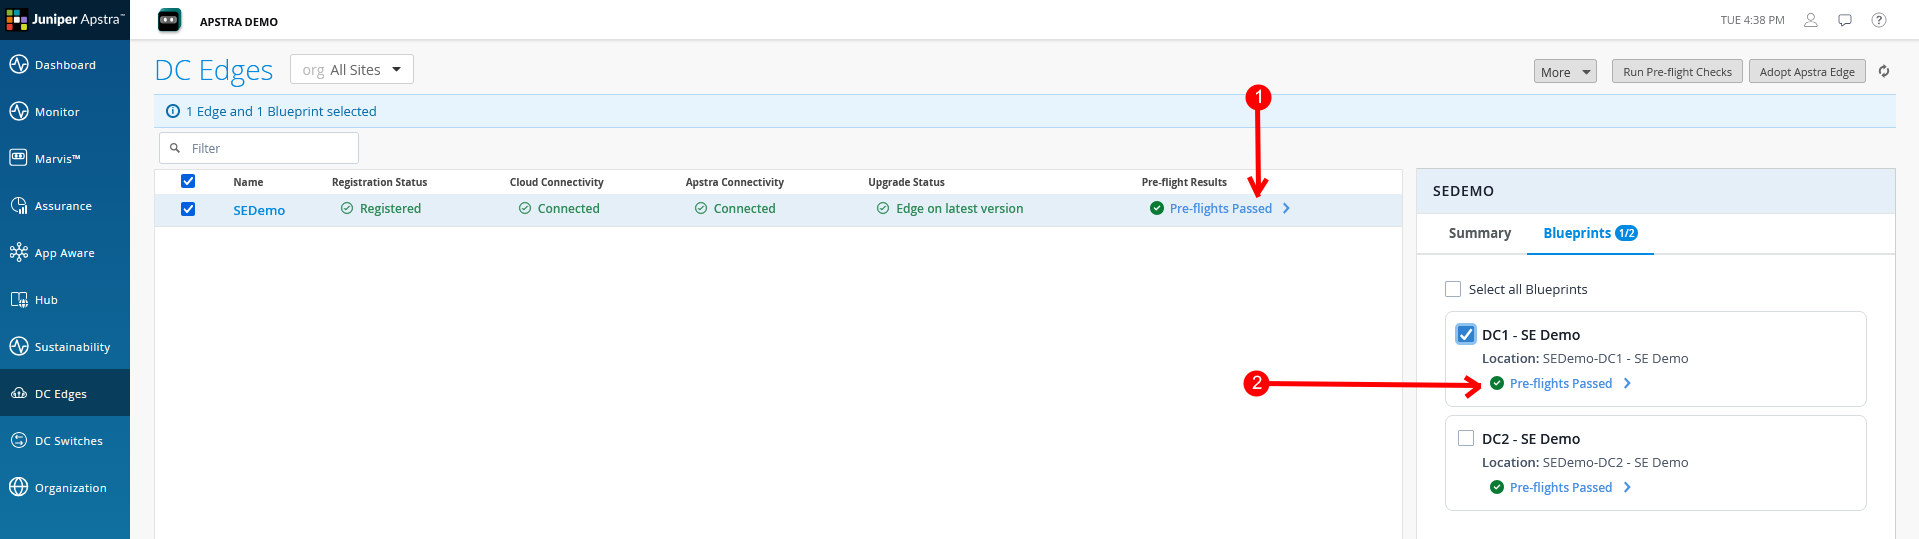Viewport: 1919px width, 539px height.
Task: Click the Cloud Connectivity column header
Action: (556, 182)
